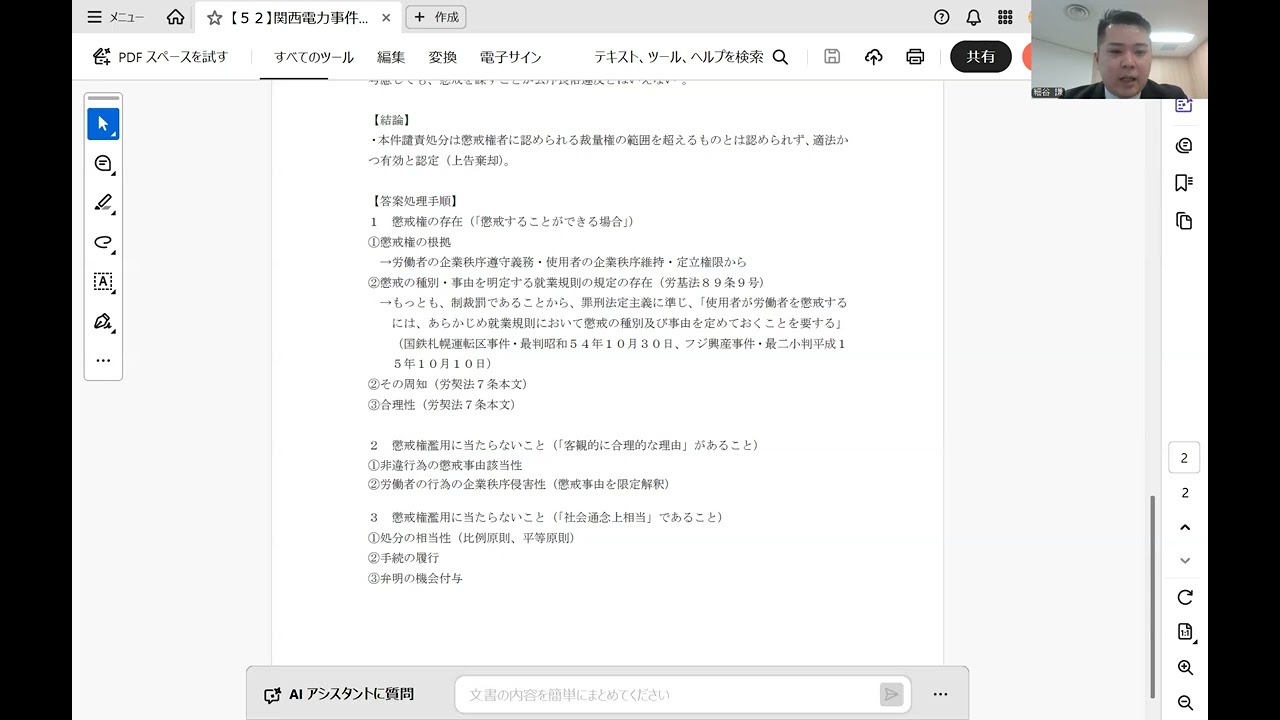Screen dimensions: 1280x720
Task: Close the 関西電力事件 document tab
Action: pyautogui.click(x=386, y=18)
